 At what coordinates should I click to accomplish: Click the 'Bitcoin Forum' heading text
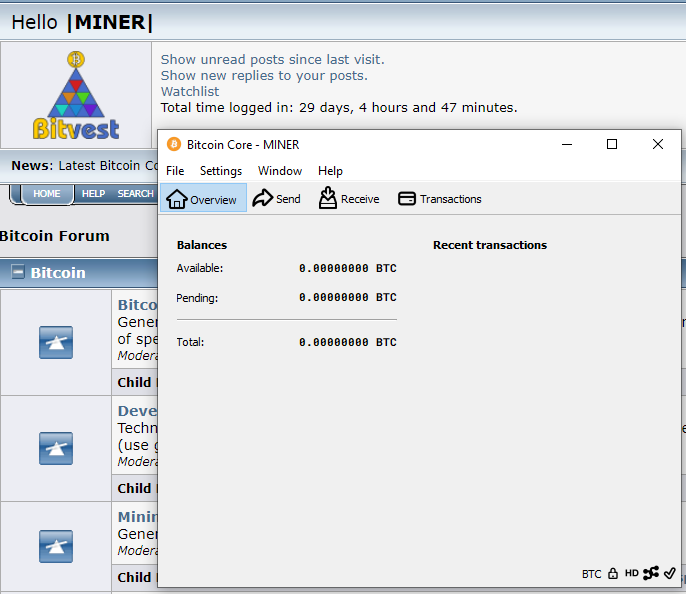(55, 236)
